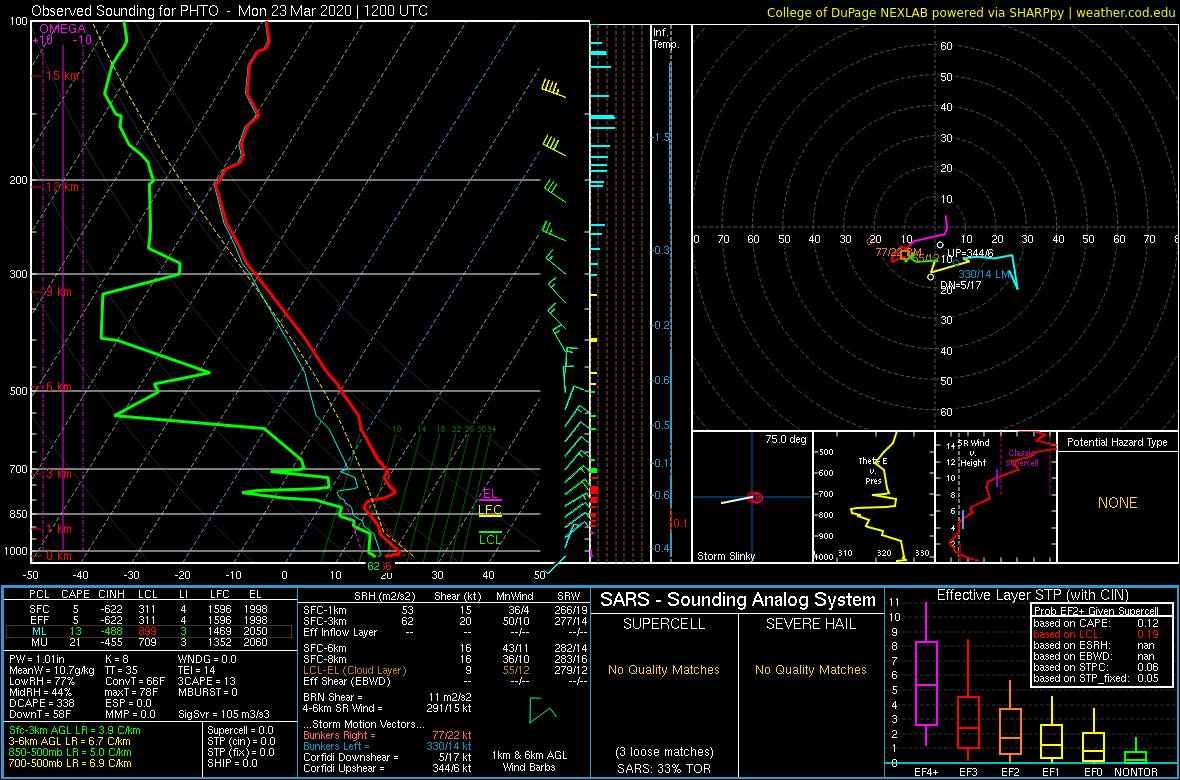Select the highlighted ML parcel row
Image resolution: width=1180 pixels, height=780 pixels.
pos(149,632)
